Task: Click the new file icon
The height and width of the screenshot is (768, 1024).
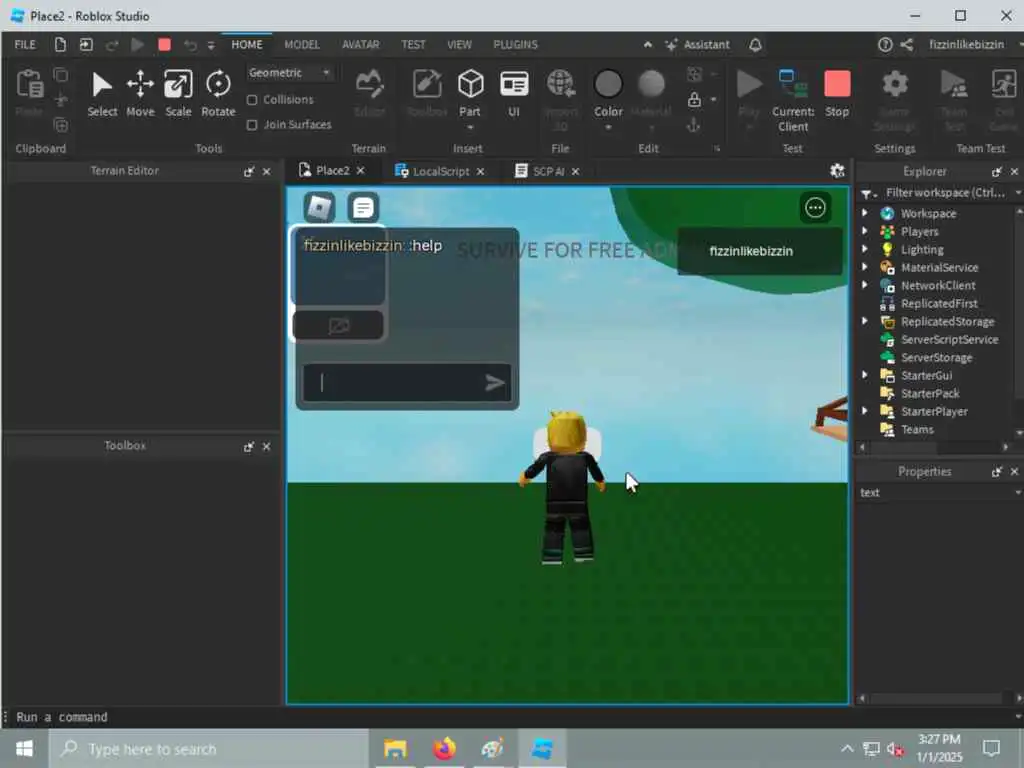Action: coord(60,44)
